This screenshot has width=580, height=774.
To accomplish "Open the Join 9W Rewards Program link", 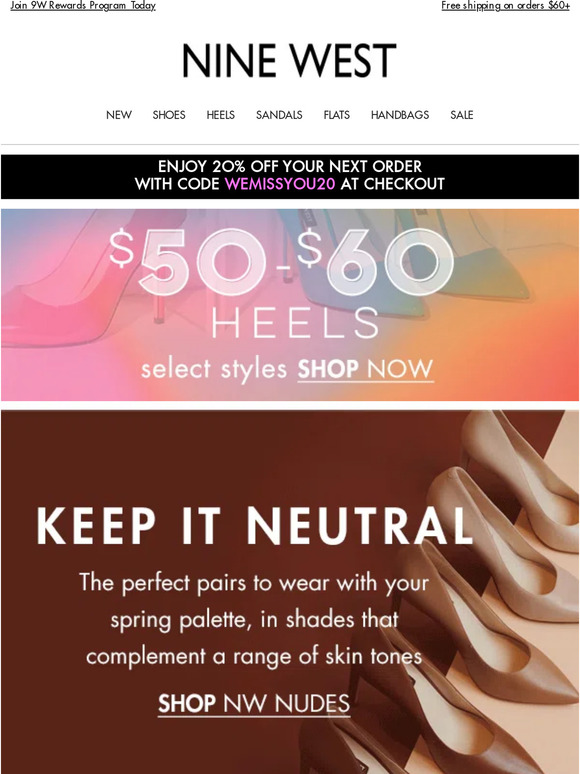I will click(x=83, y=5).
